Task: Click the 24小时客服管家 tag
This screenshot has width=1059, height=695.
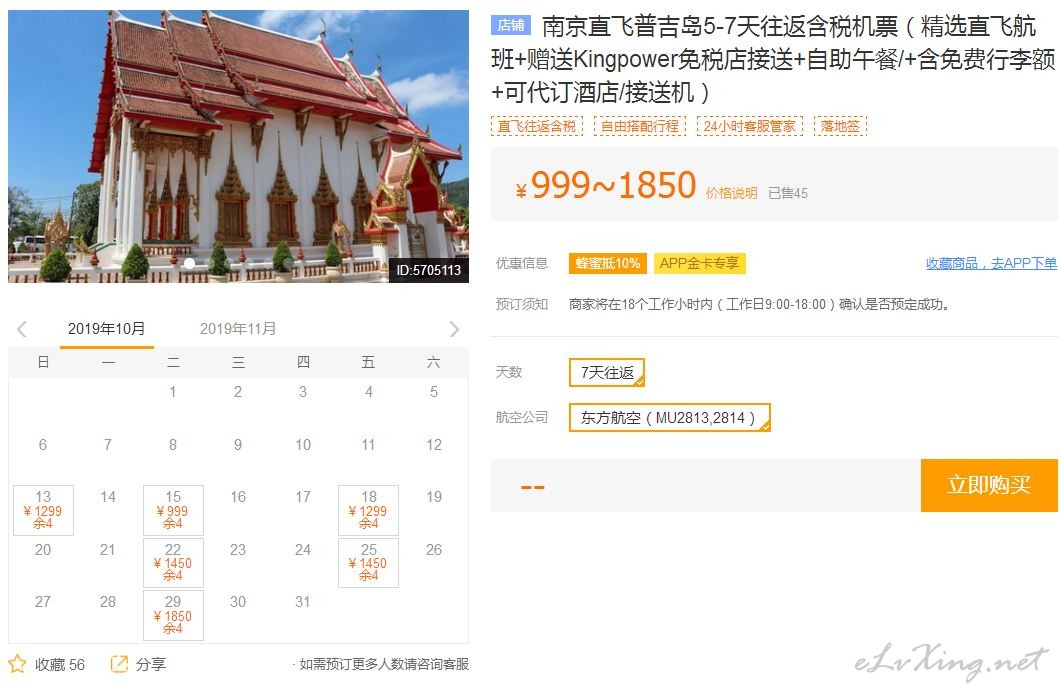Action: point(750,126)
